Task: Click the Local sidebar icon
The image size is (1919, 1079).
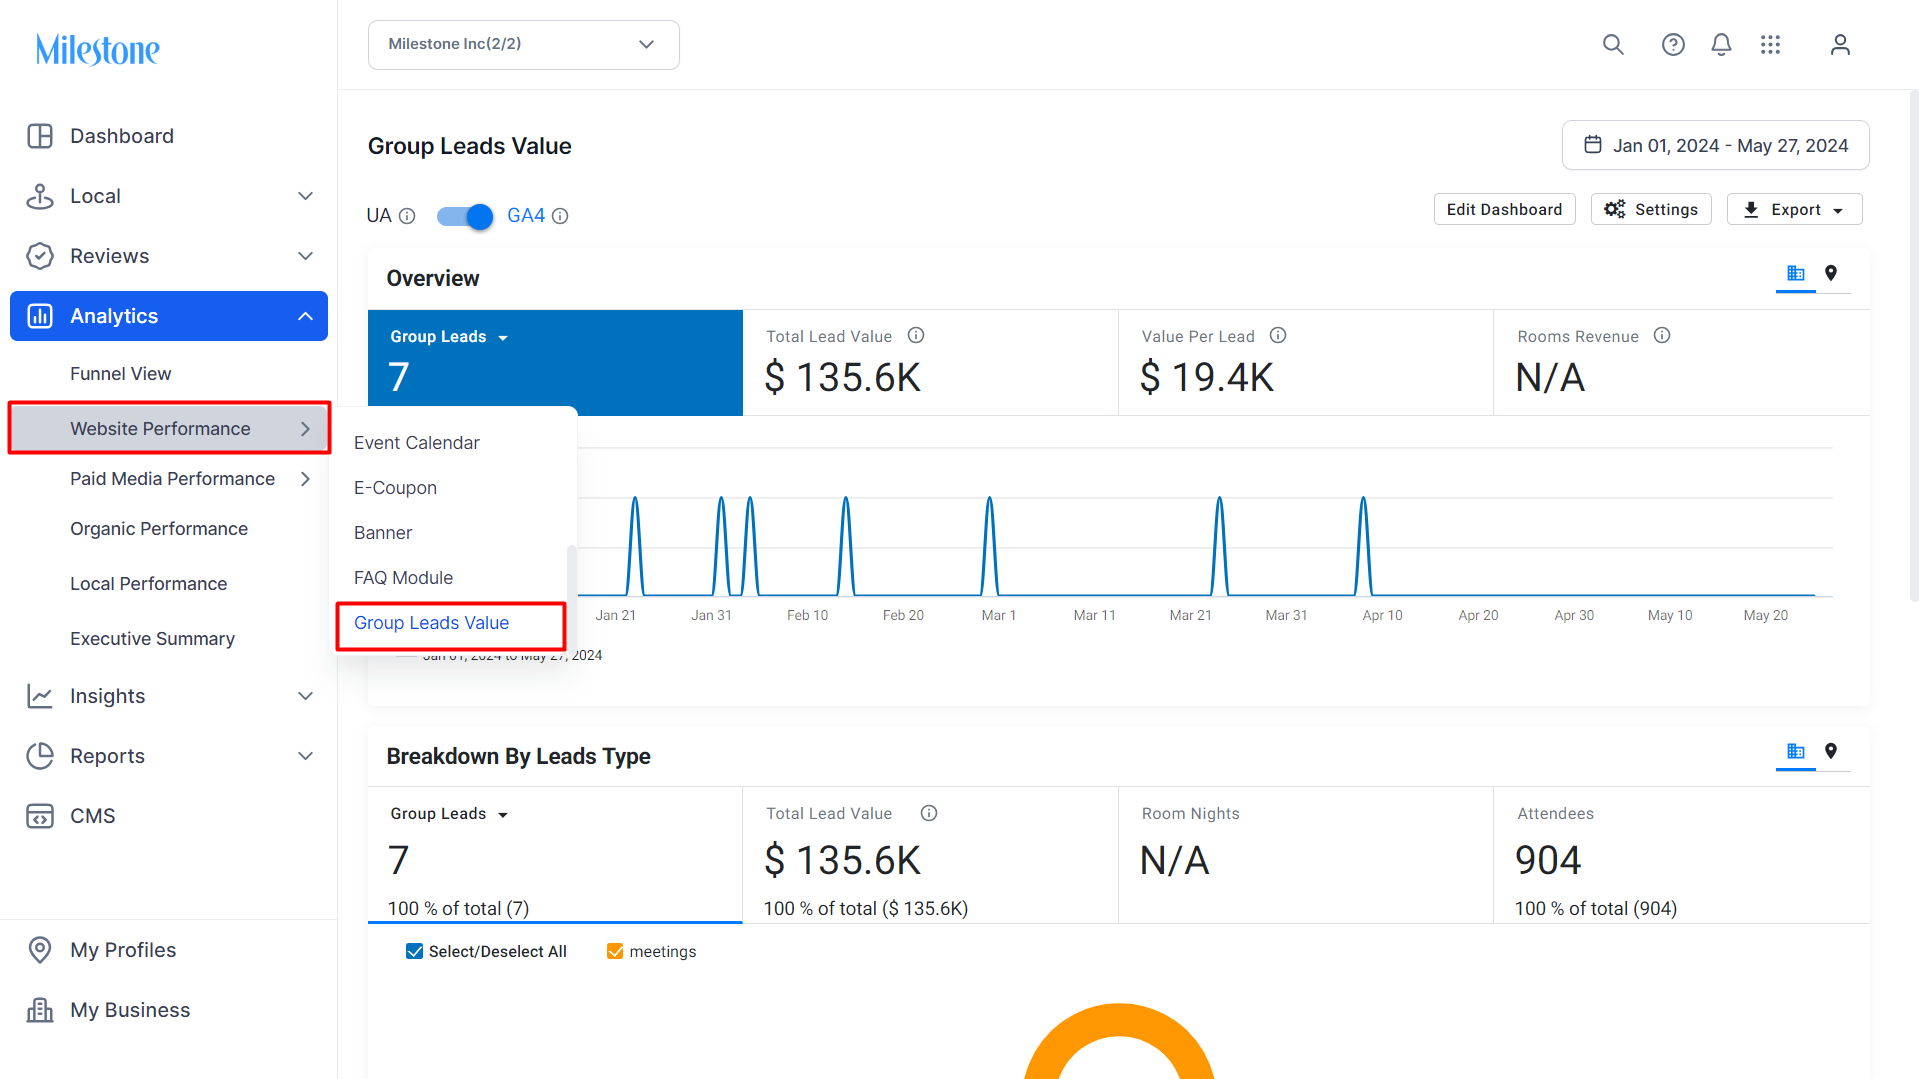Action: point(40,196)
